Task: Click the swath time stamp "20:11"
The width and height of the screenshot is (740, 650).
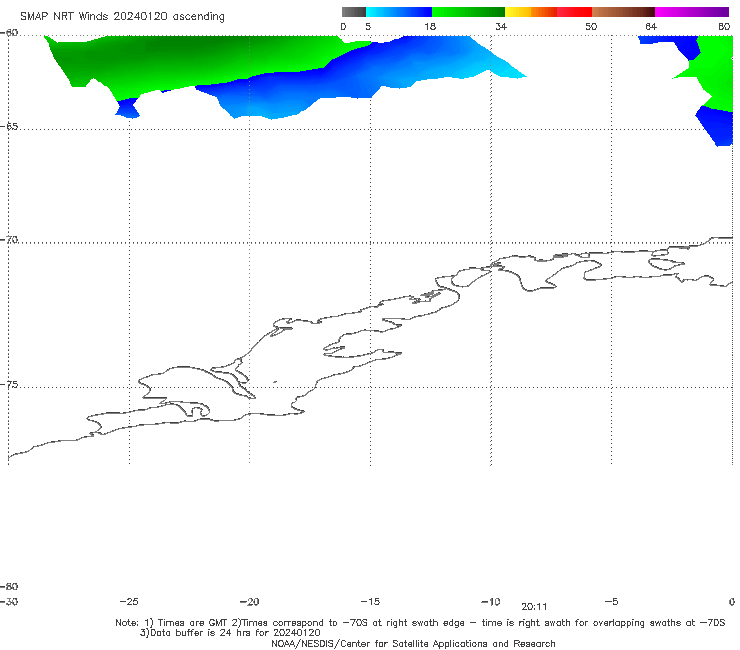Action: [534, 607]
